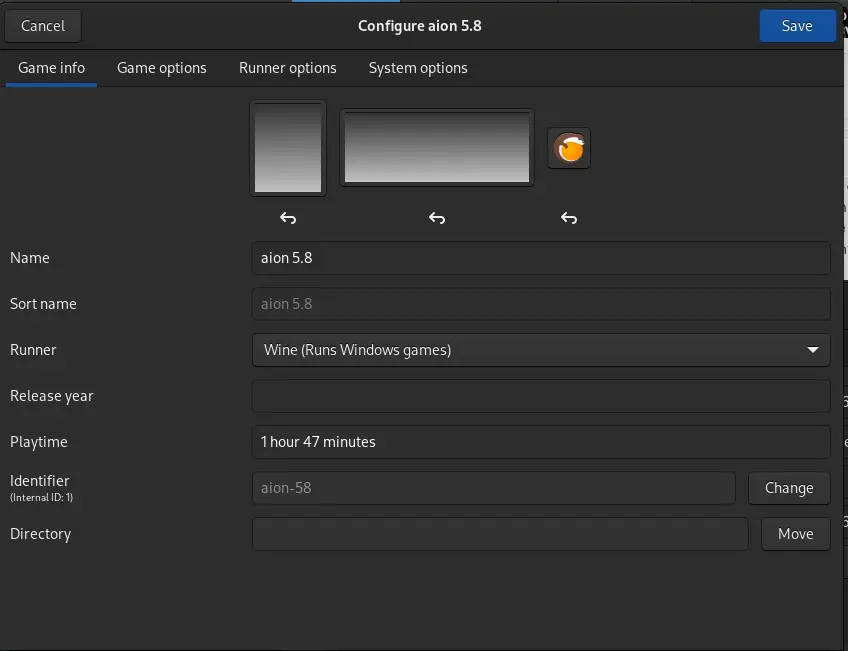848x651 pixels.
Task: Save the game configuration
Action: click(797, 26)
